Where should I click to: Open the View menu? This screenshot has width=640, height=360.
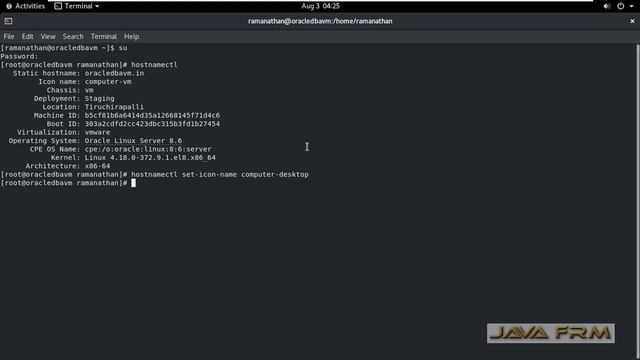point(48,36)
